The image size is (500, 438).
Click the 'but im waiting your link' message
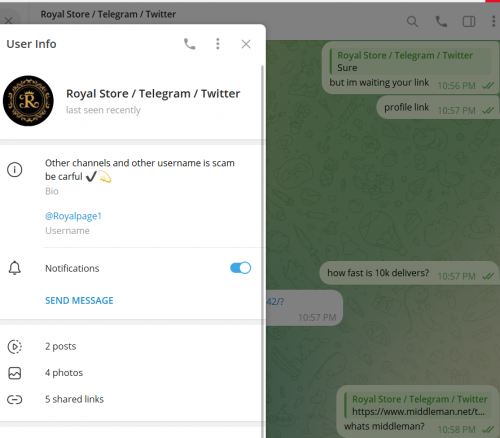[379, 82]
